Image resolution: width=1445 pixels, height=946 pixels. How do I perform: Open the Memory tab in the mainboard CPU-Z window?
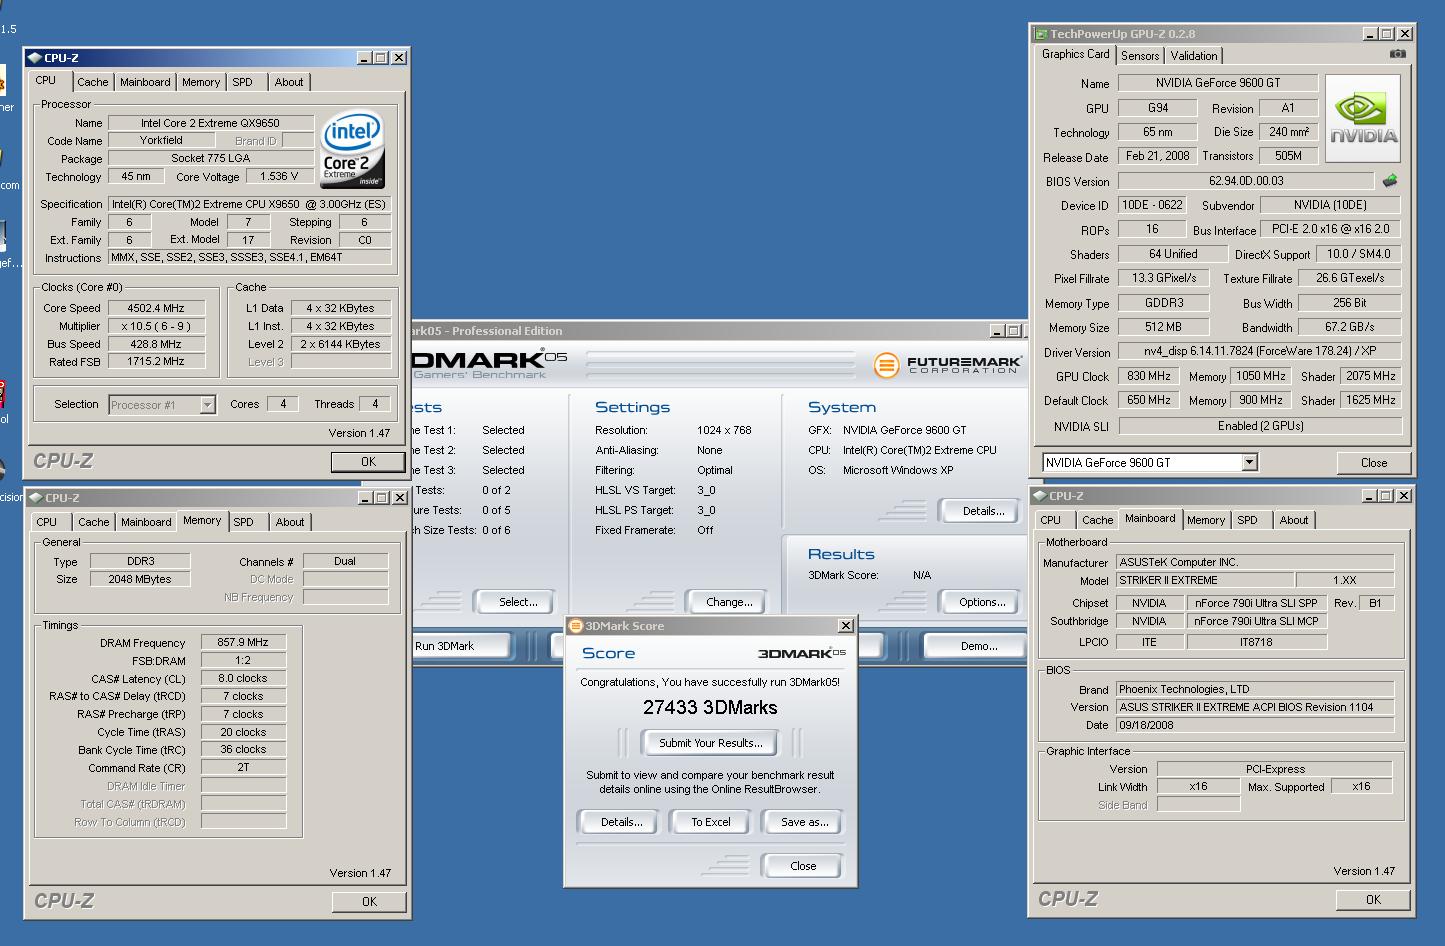1206,520
